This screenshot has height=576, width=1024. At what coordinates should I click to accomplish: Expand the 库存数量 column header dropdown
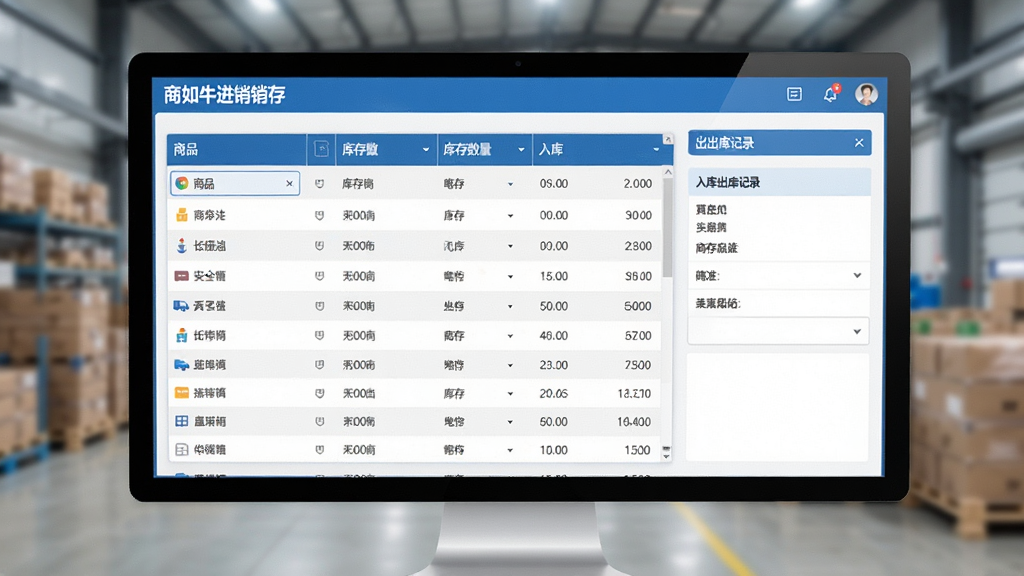click(x=521, y=150)
